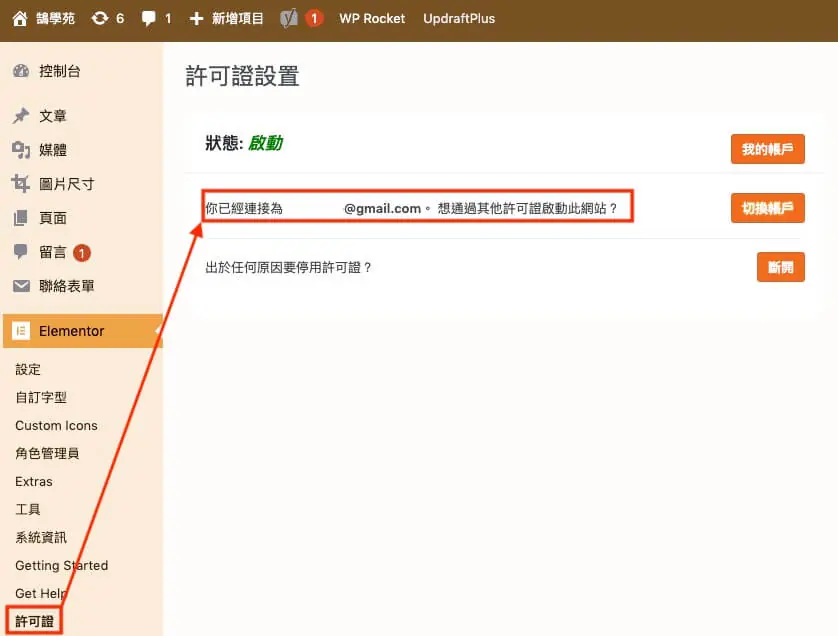Click the 圖片尺寸 crop icon
838x636 pixels.
[x=21, y=183]
